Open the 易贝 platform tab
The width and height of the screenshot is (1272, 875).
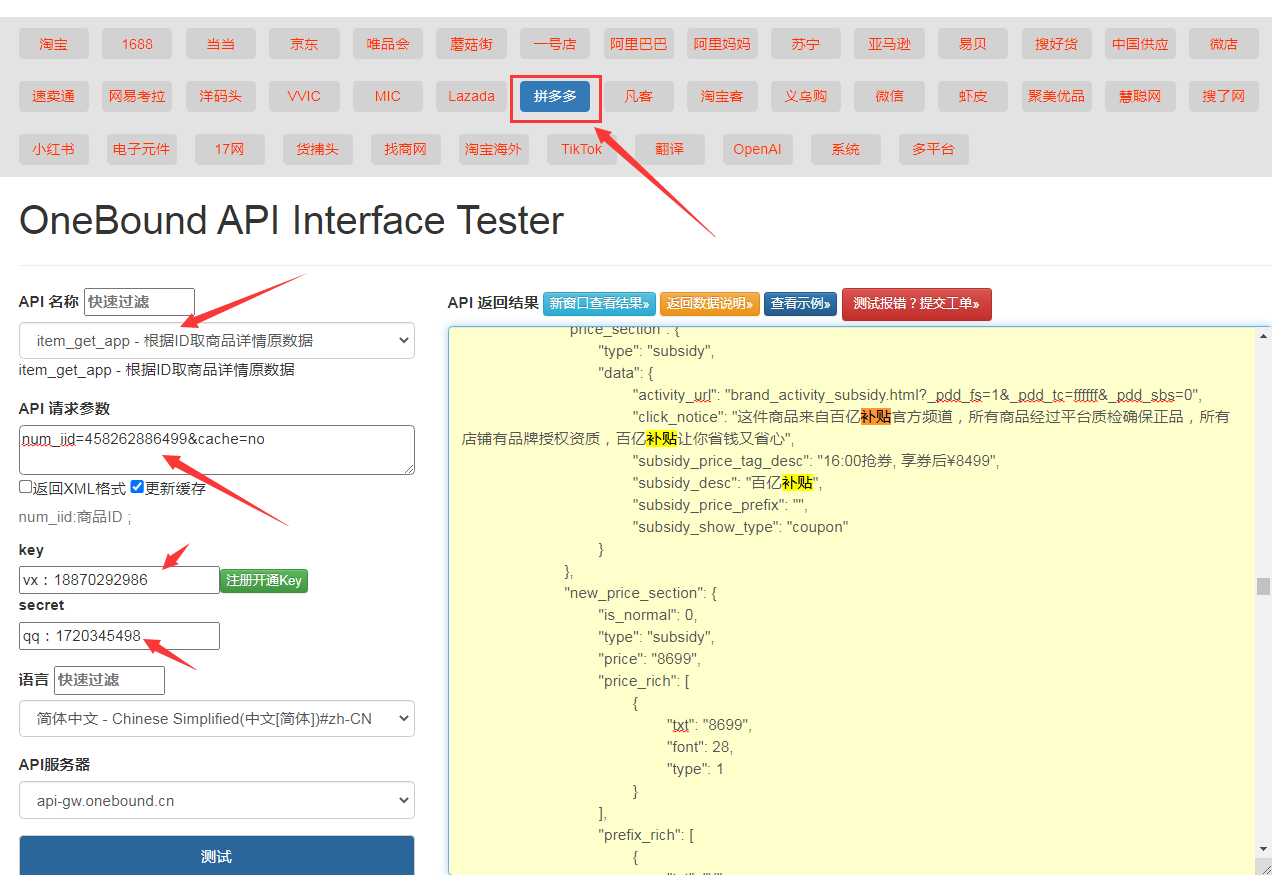[x=973, y=44]
